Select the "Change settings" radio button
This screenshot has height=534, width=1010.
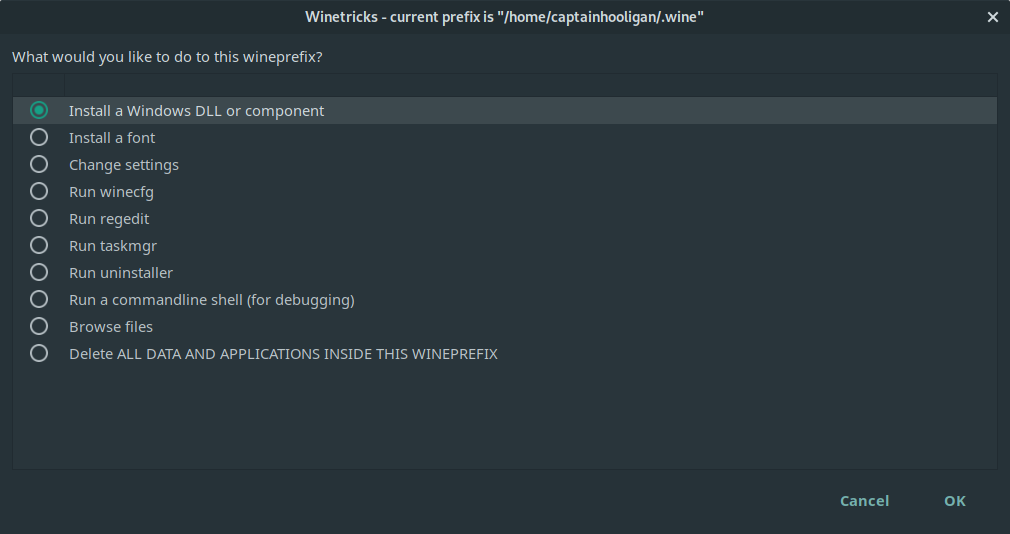click(x=39, y=165)
